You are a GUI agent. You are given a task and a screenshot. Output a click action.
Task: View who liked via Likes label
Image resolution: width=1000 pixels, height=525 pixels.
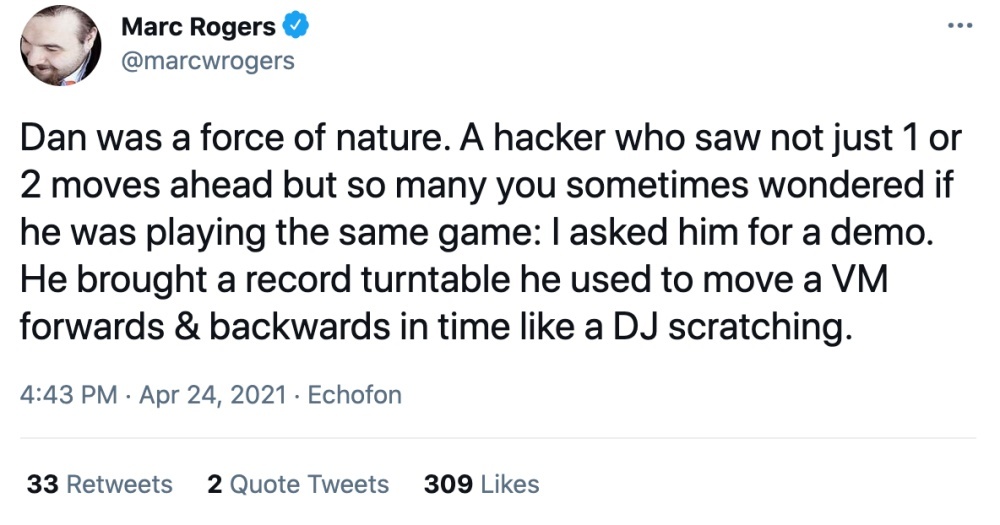pyautogui.click(x=510, y=485)
